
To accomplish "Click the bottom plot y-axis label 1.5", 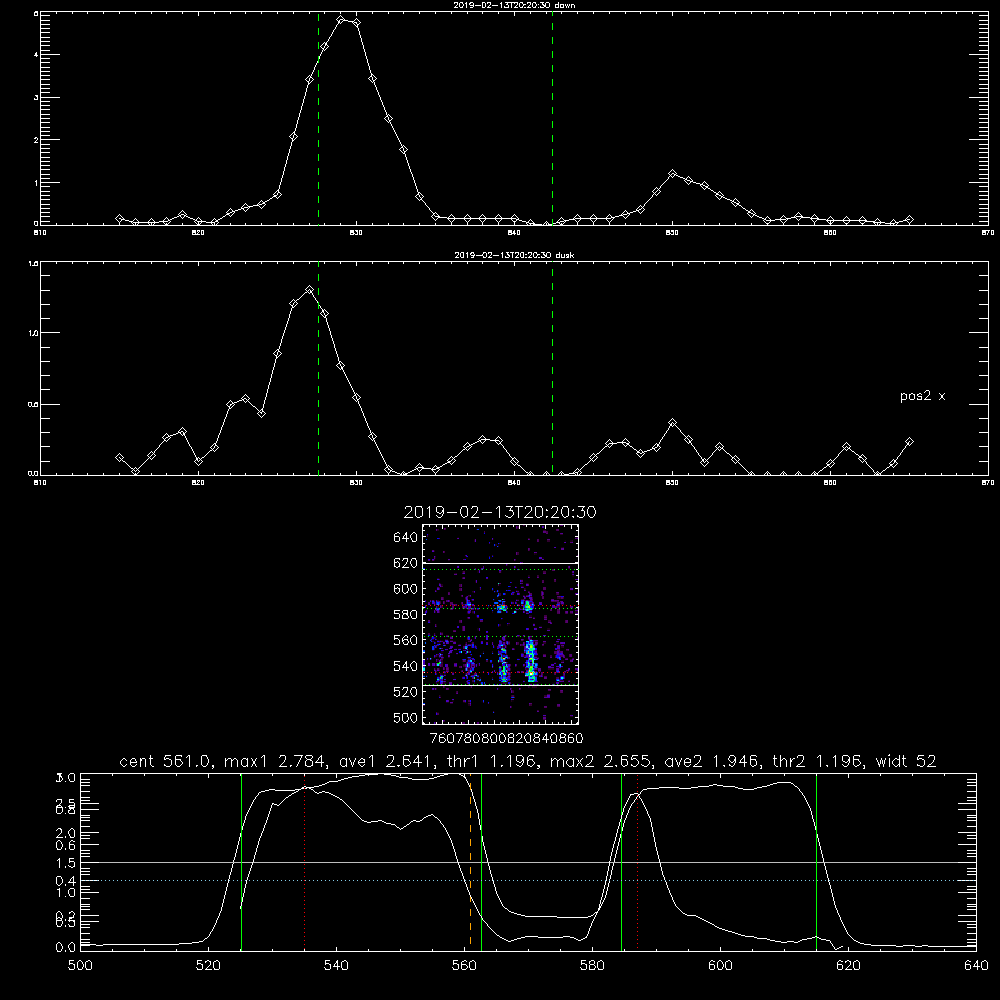I will point(66,862).
